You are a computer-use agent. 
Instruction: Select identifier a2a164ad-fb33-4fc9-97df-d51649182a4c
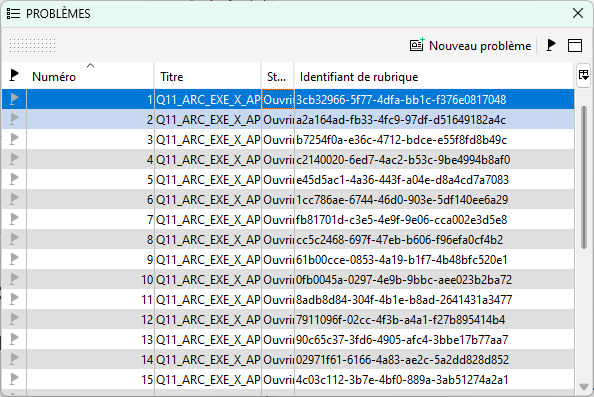[401, 120]
